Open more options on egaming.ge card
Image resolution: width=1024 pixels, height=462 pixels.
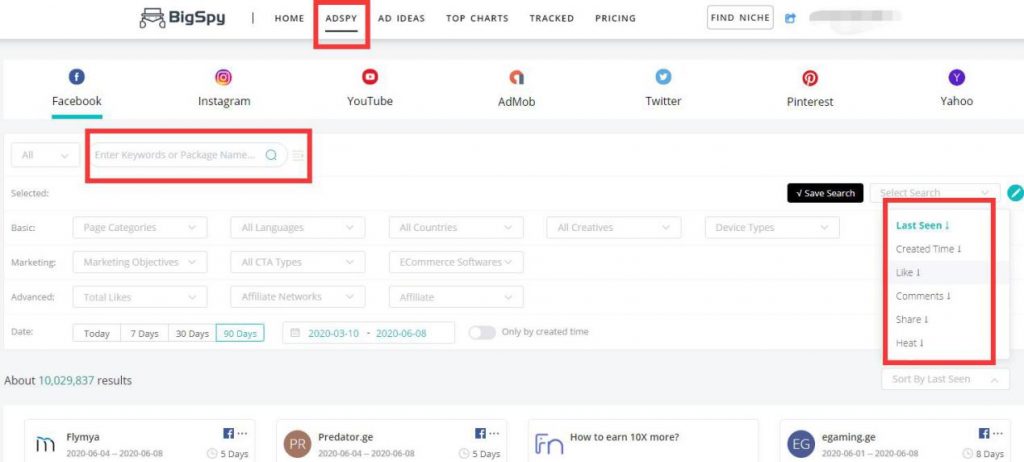[x=998, y=433]
